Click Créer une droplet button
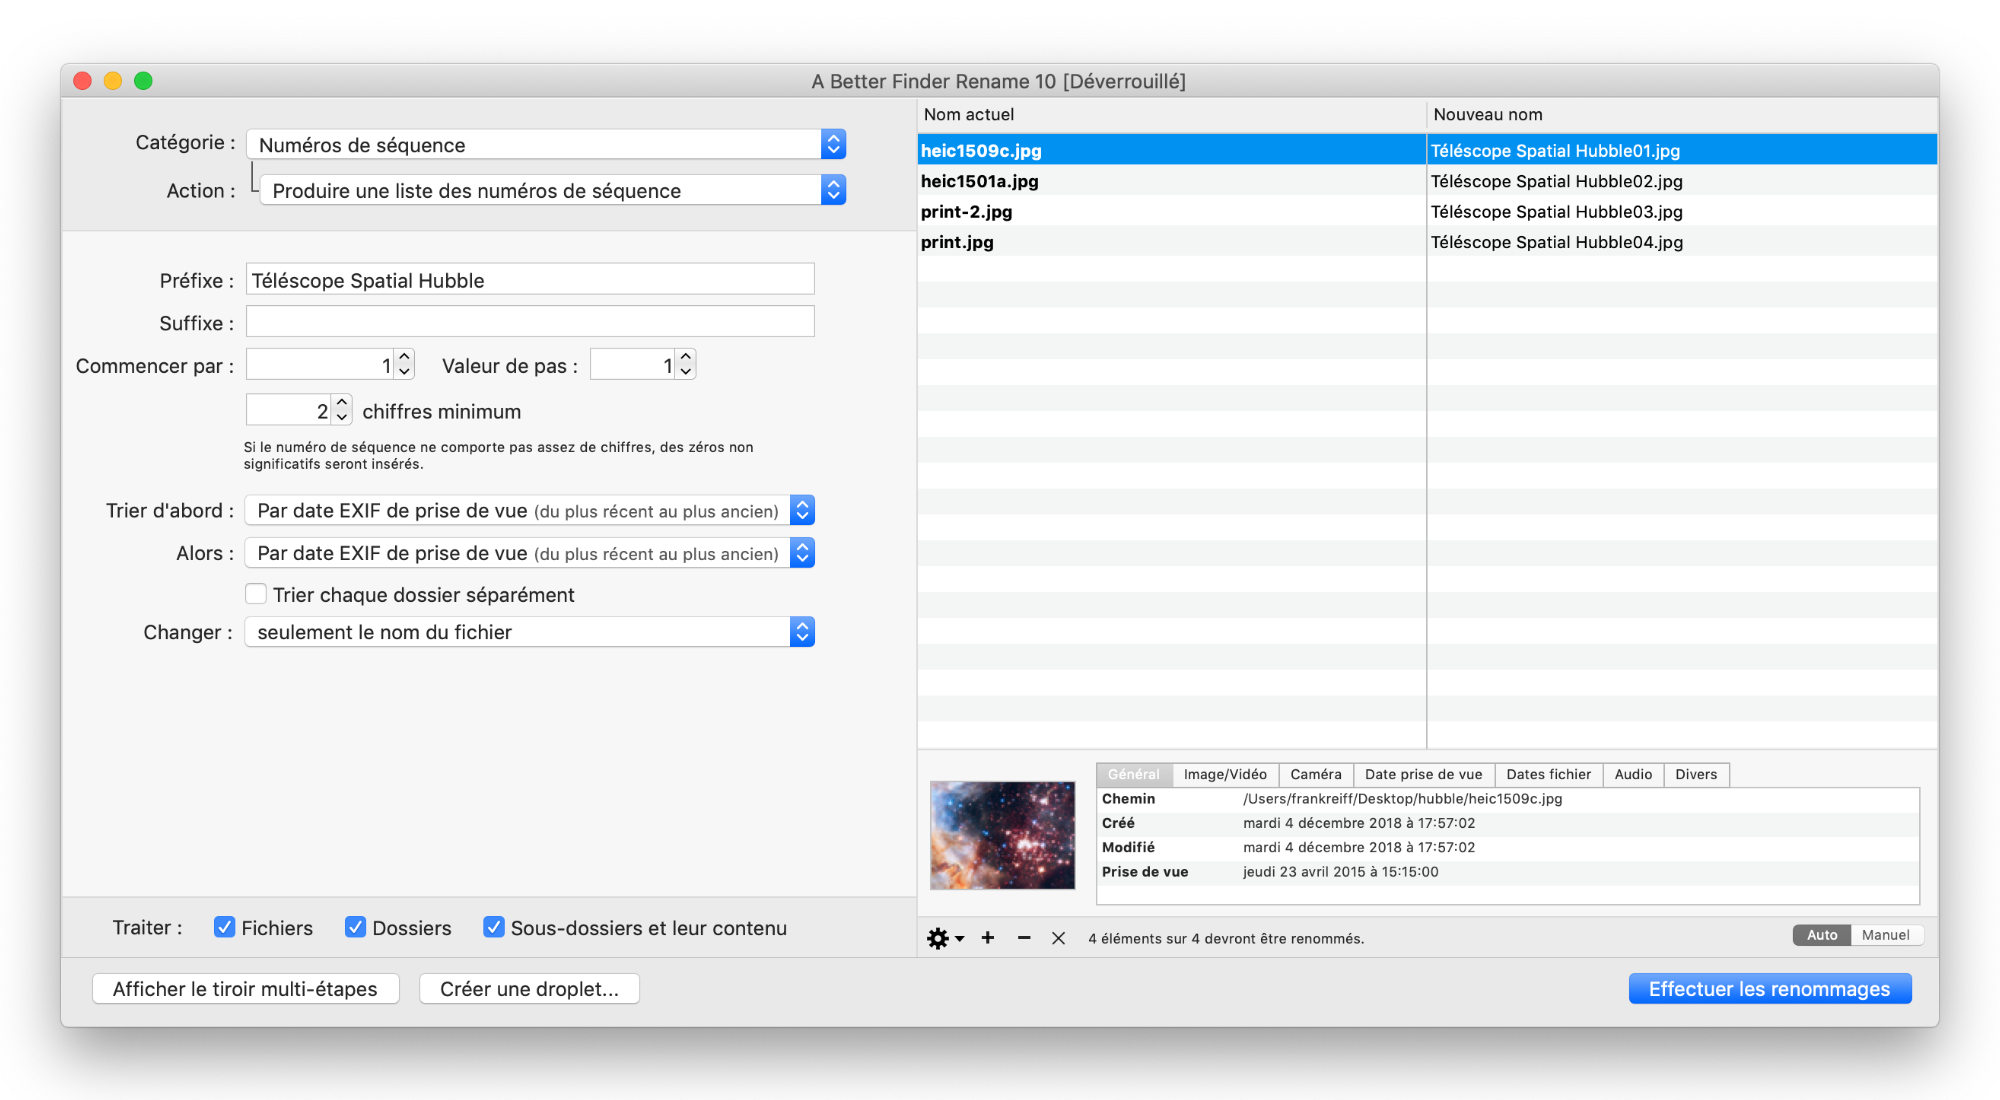2000x1100 pixels. (x=529, y=988)
